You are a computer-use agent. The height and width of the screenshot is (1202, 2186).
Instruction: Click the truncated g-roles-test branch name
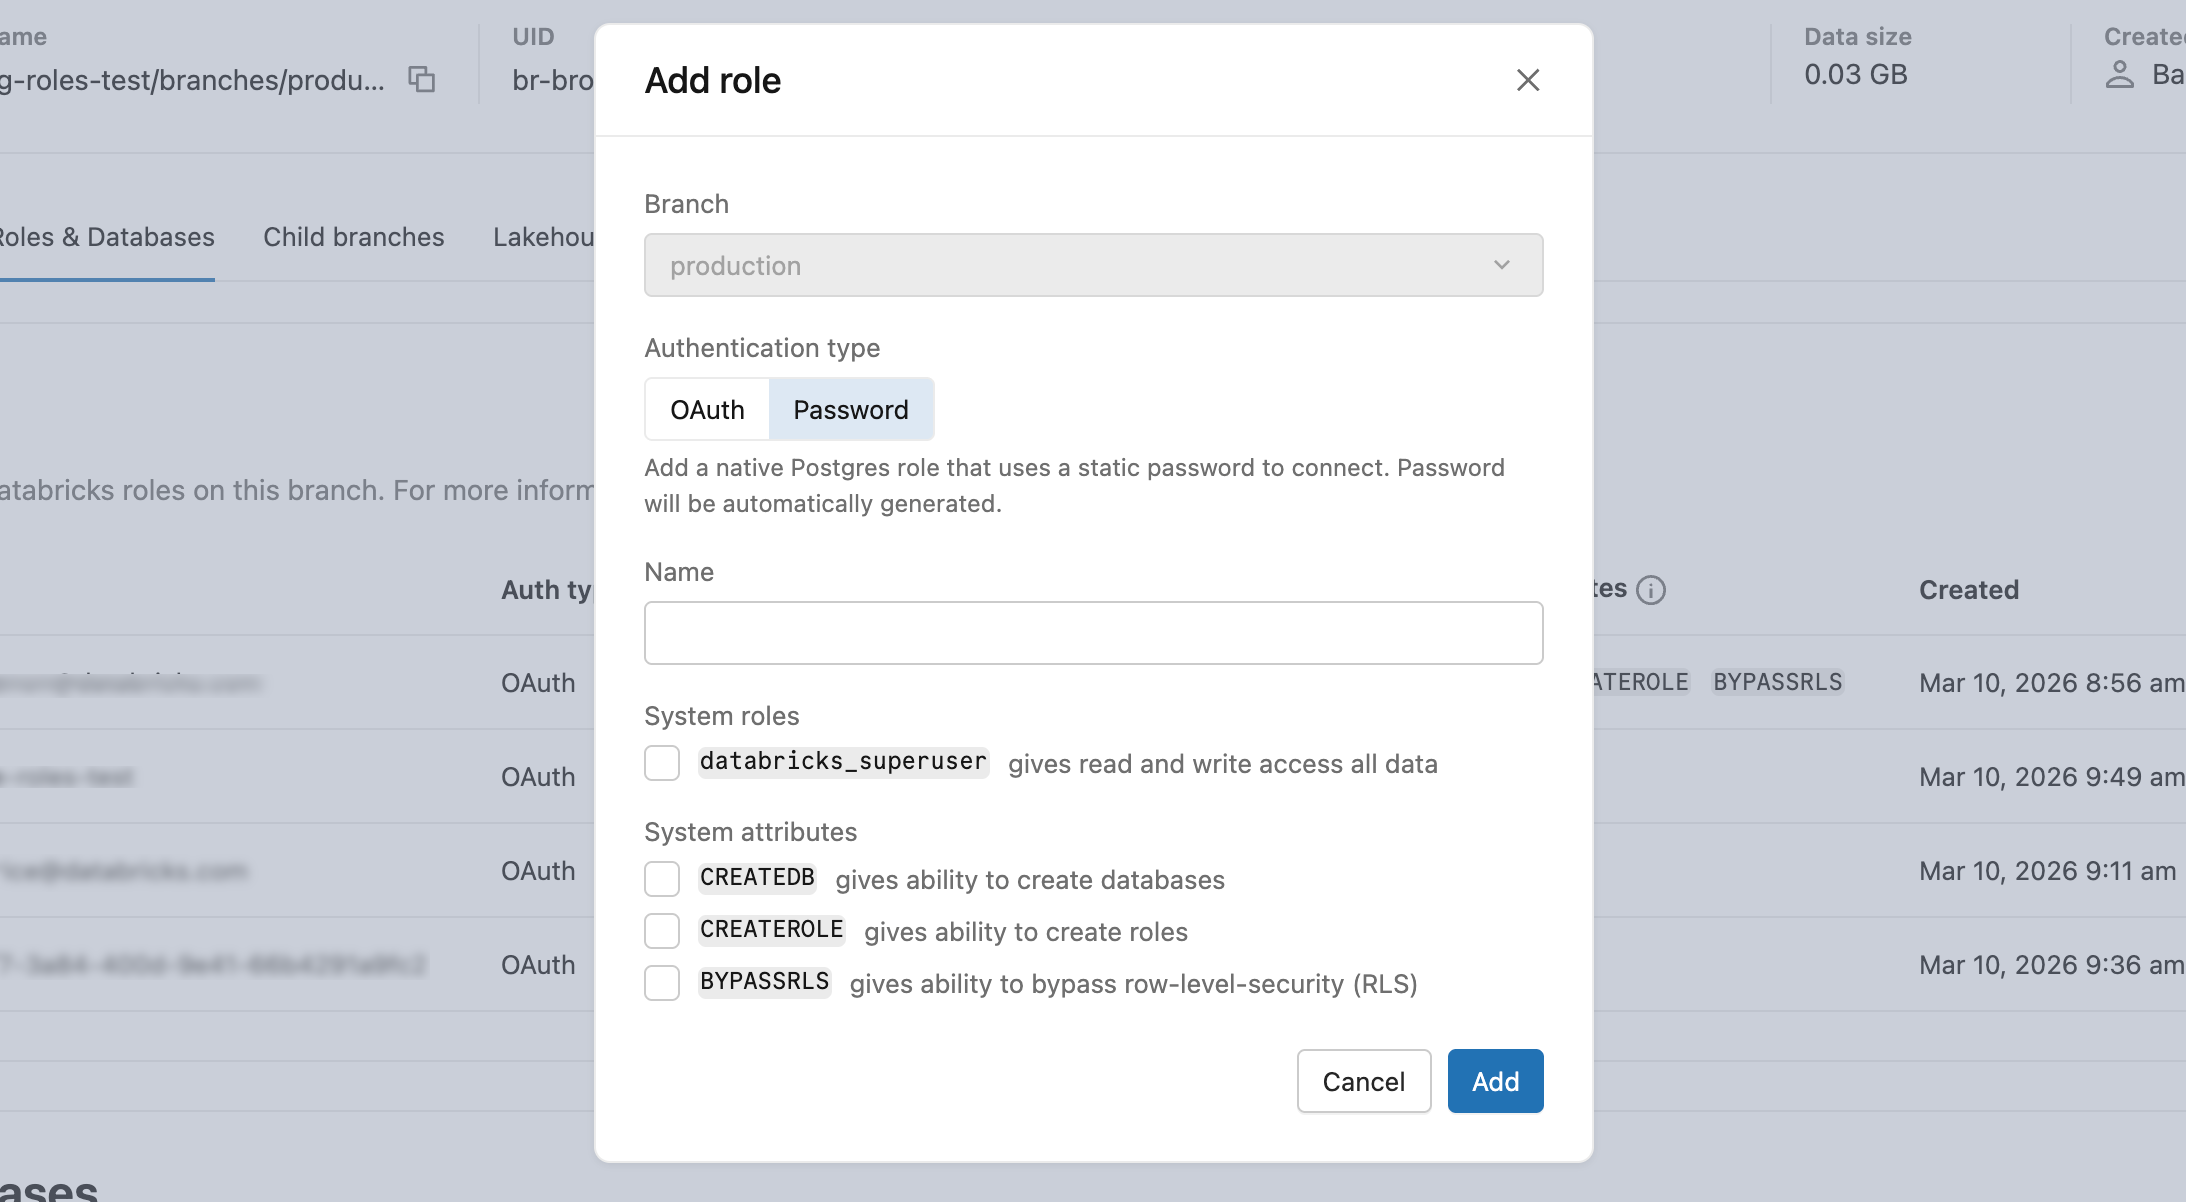tap(192, 80)
